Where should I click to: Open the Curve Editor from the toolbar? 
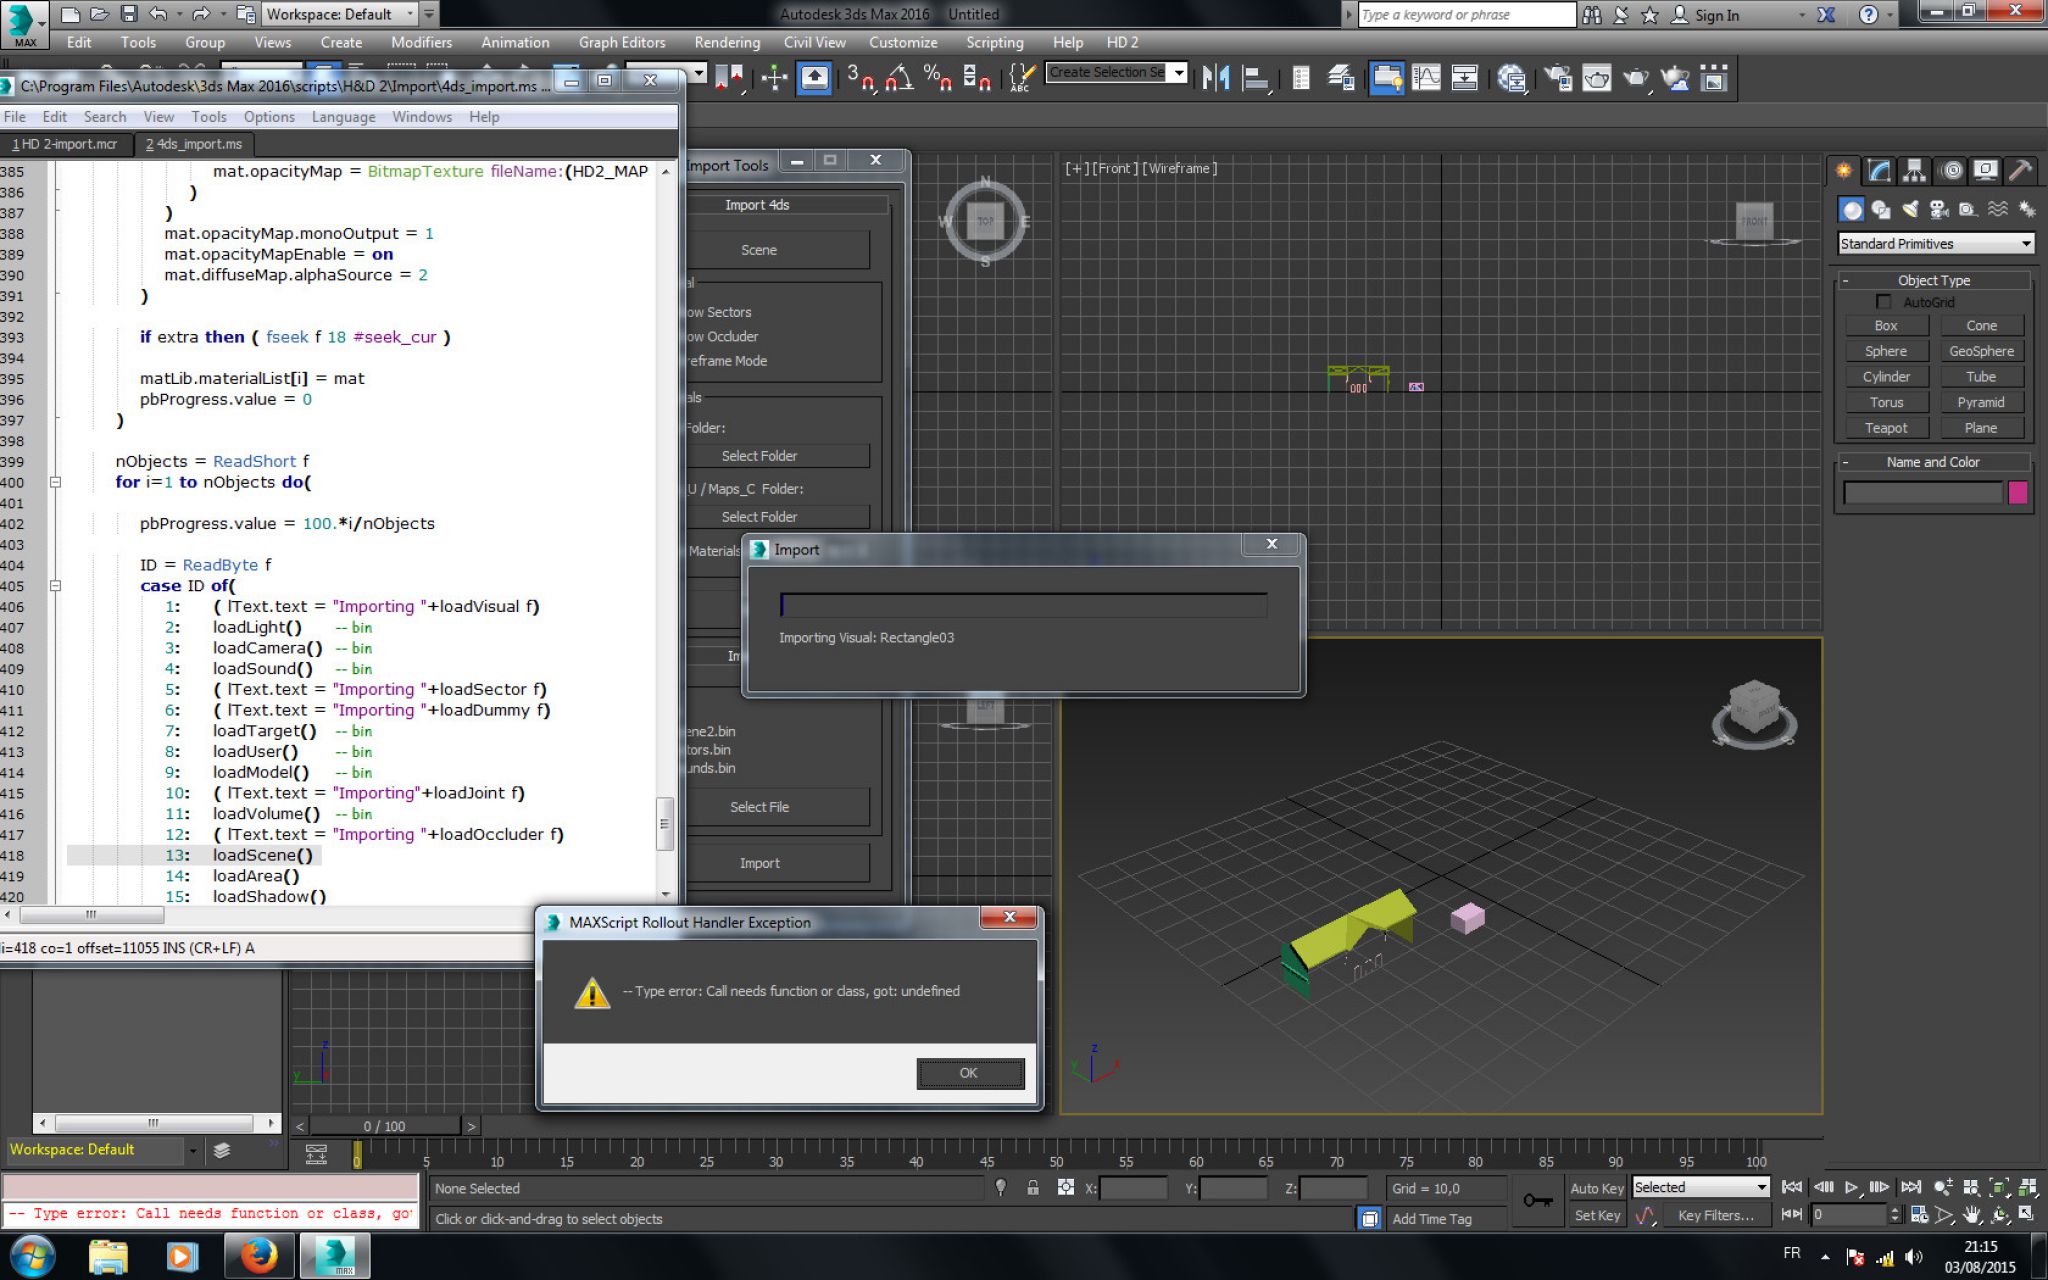(x=1426, y=77)
